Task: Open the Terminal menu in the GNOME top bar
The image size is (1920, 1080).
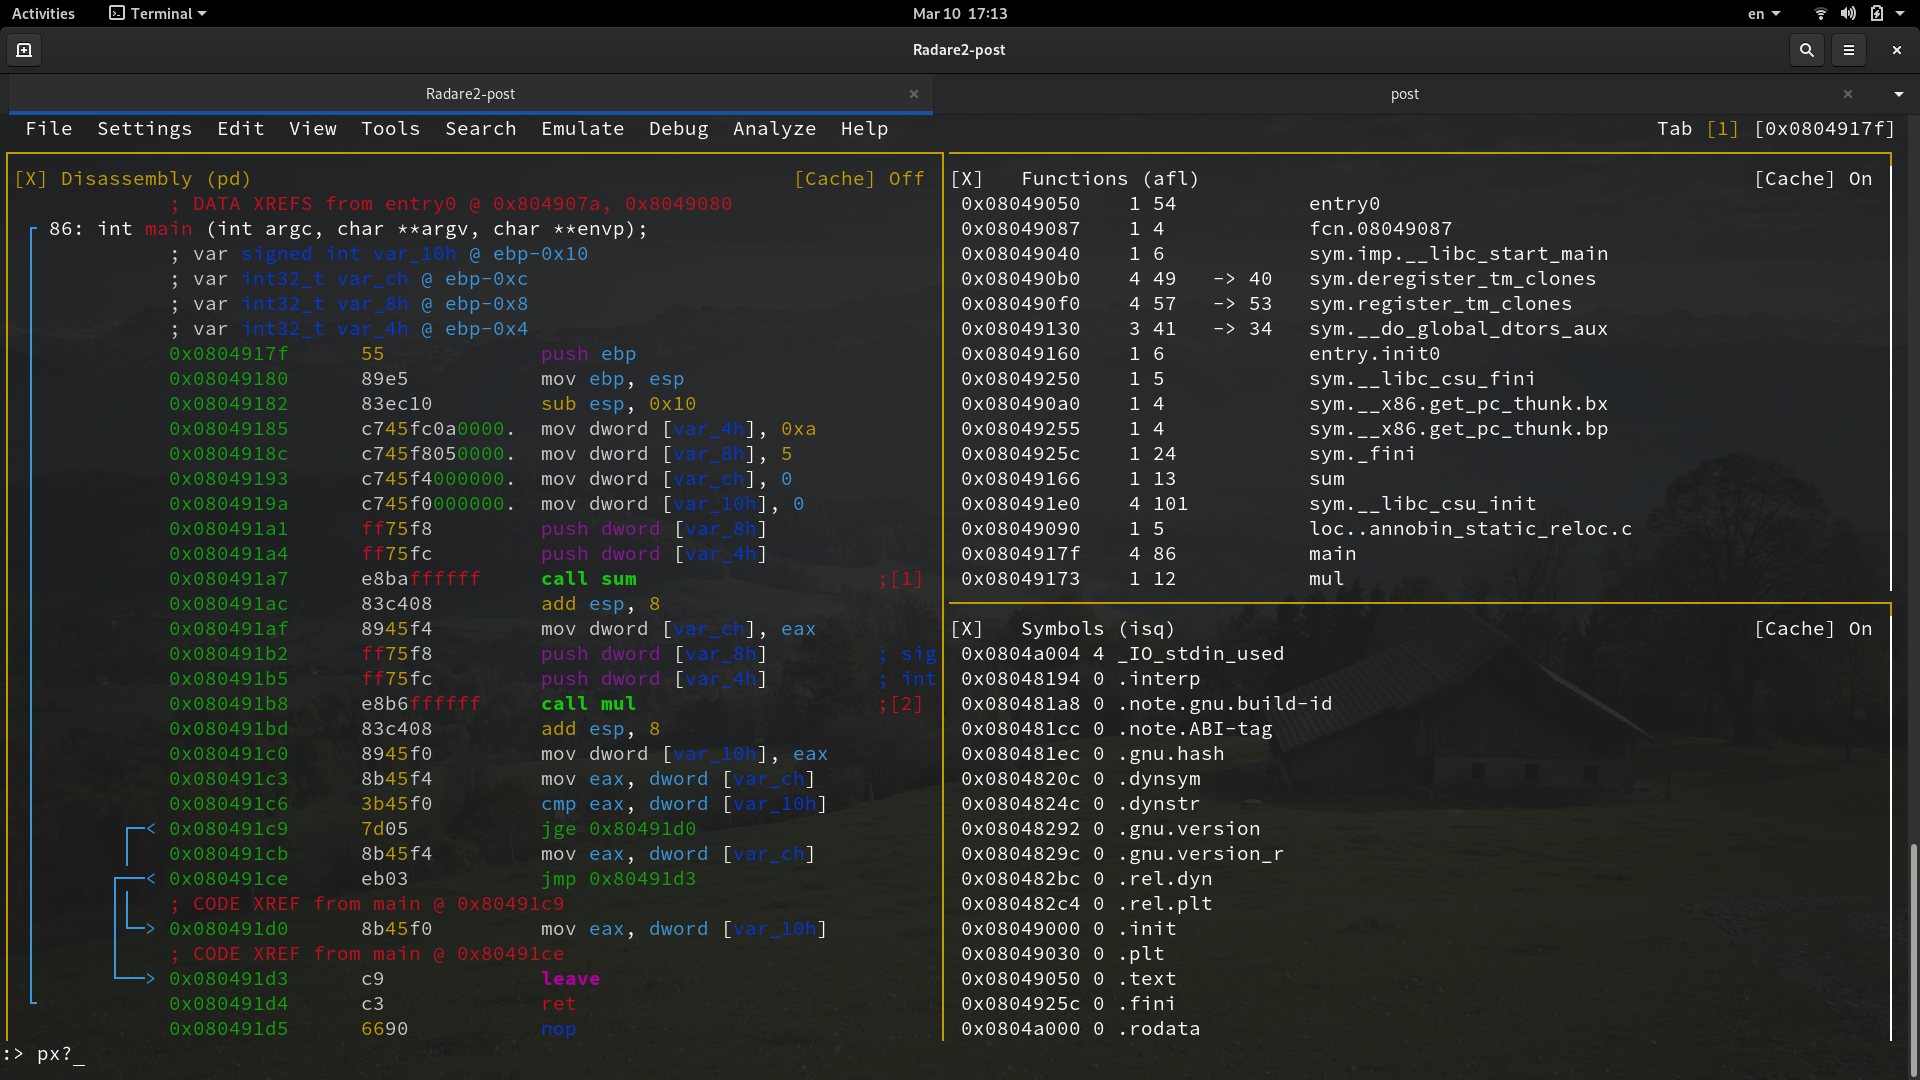Action: coord(157,13)
